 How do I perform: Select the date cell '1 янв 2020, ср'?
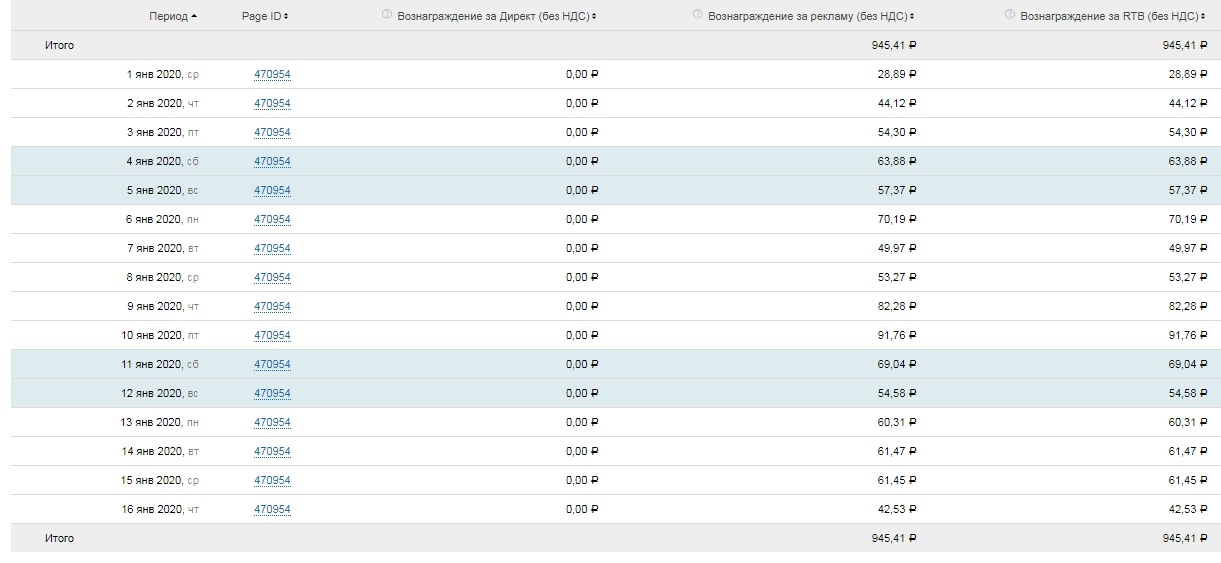pos(163,75)
